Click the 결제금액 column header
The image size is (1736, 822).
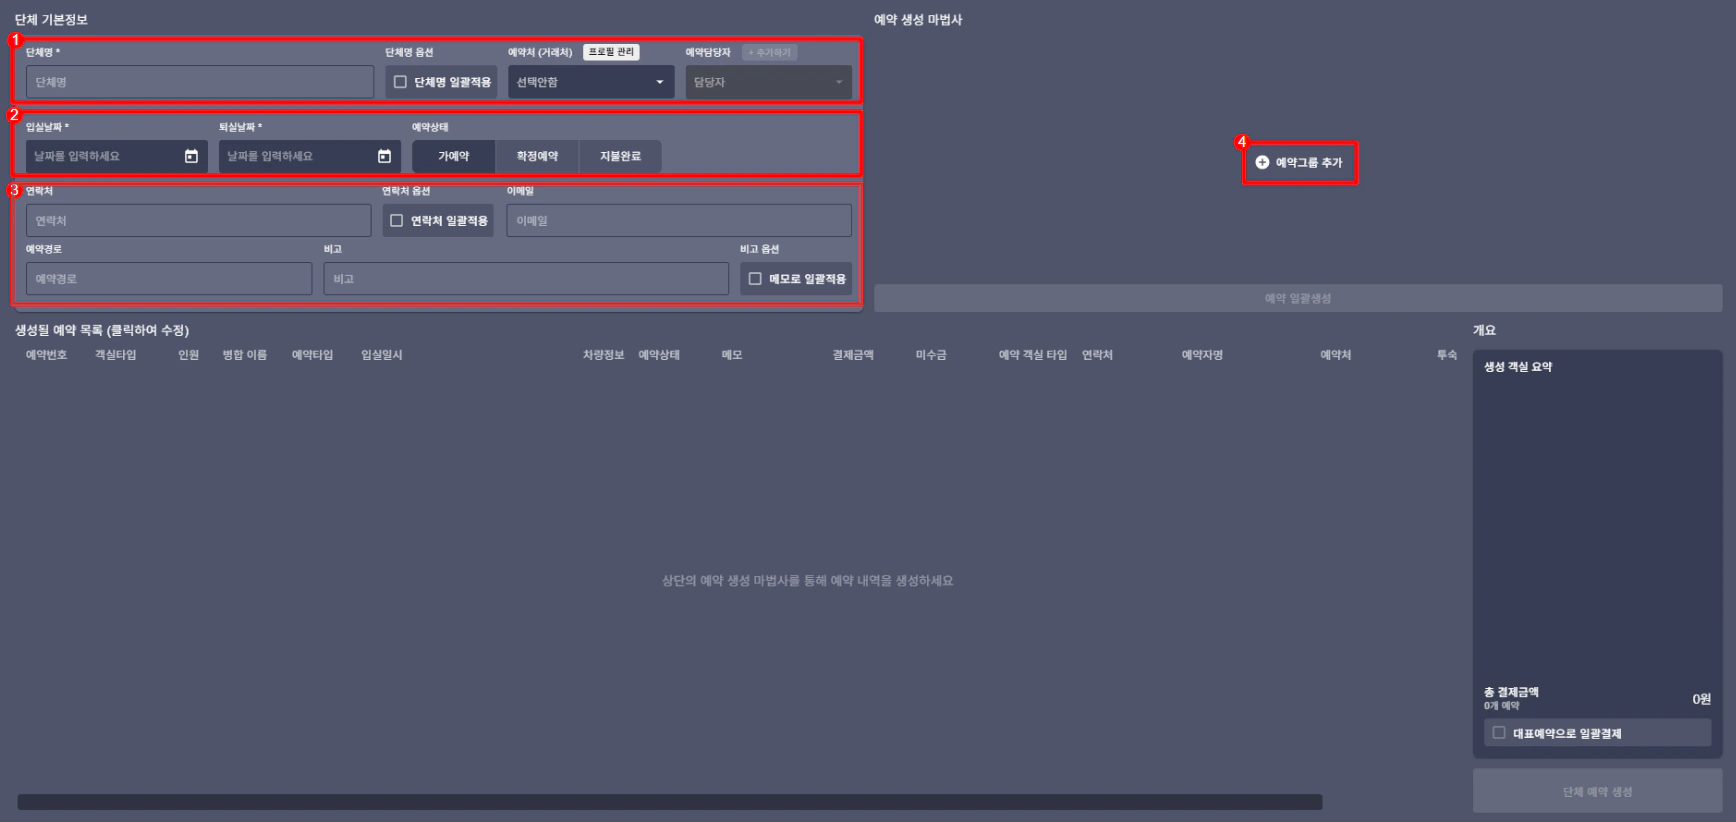click(x=853, y=355)
